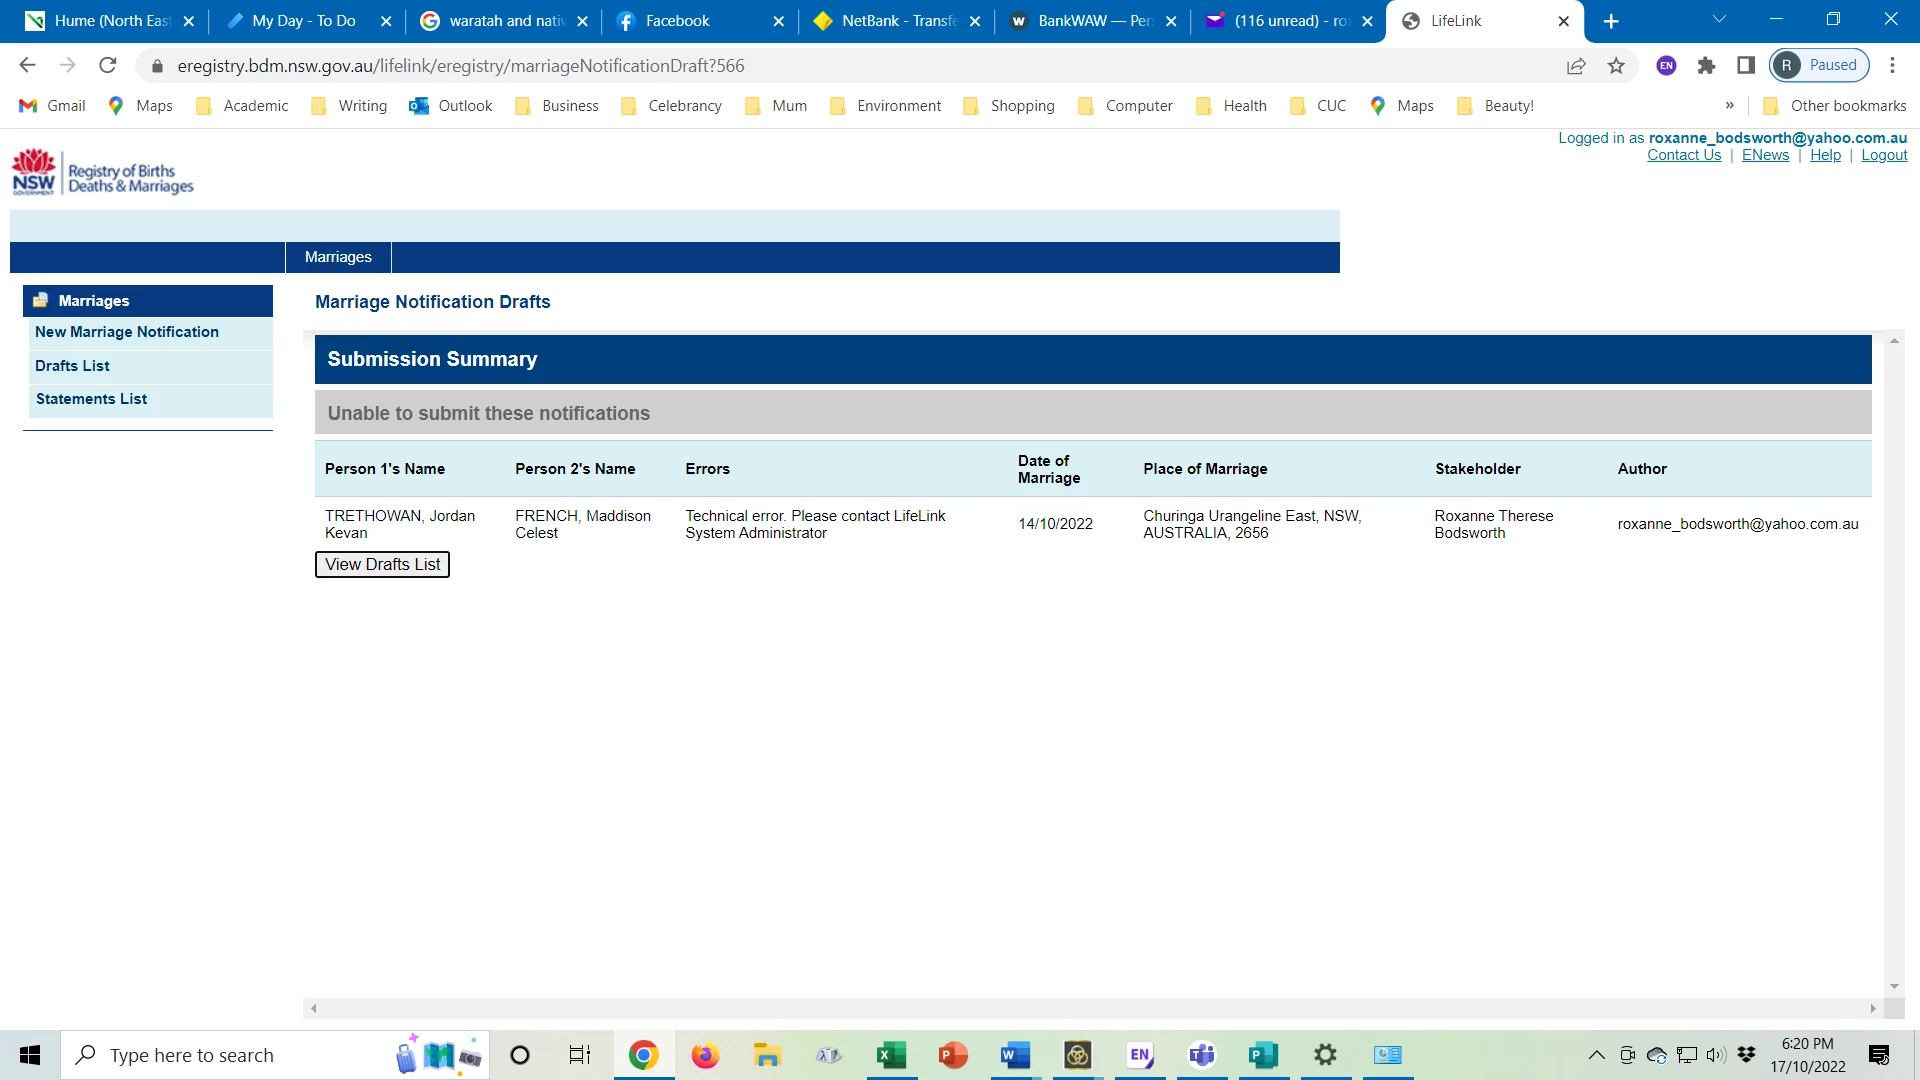The width and height of the screenshot is (1920, 1080).
Task: Open the Chrome extensions puzzle icon
Action: (x=1706, y=66)
